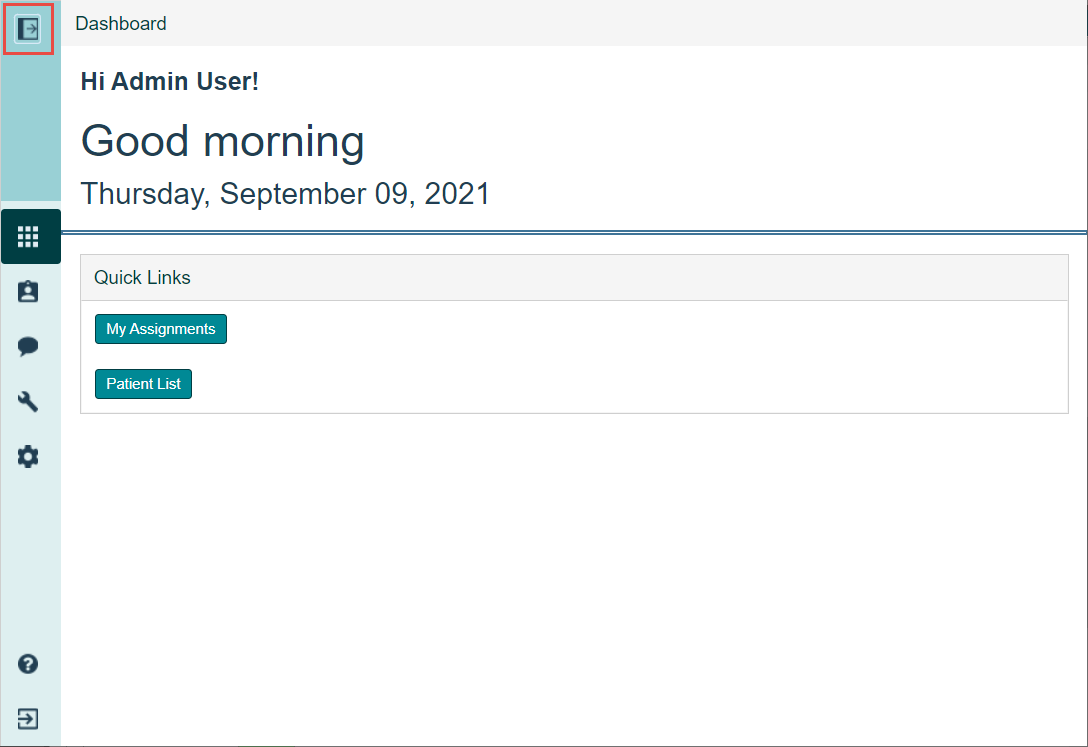Open the assignments clipboard icon
Viewport: 1088px width, 747px height.
29,292
